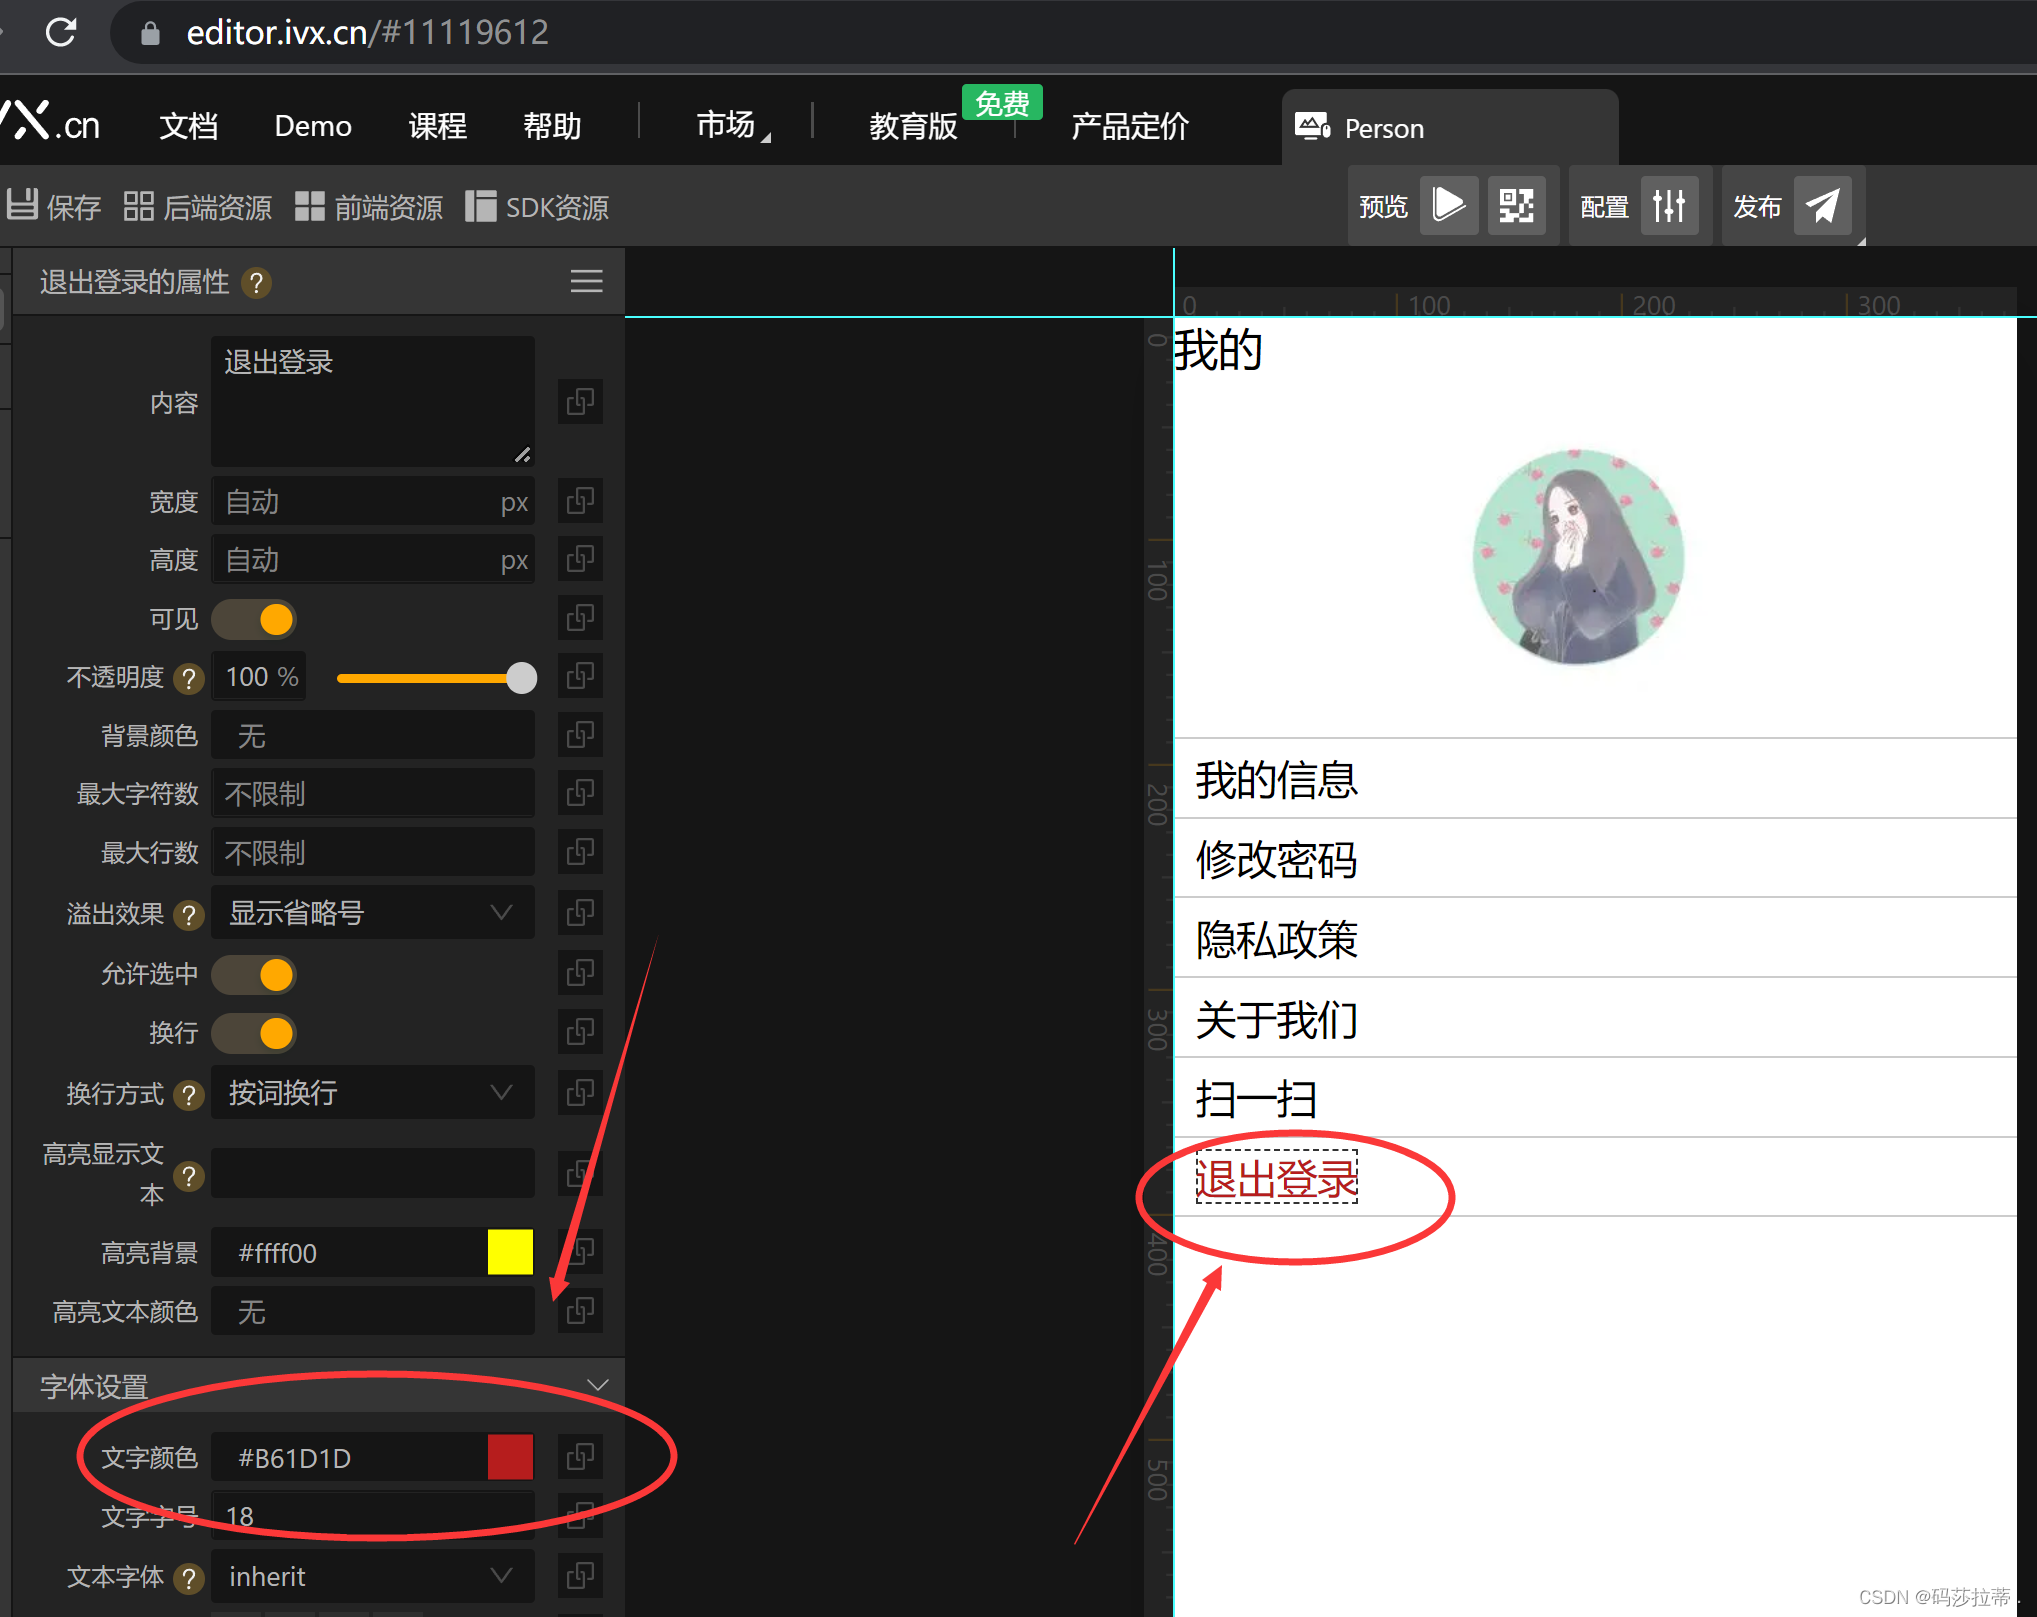Click the link icon for 不透明度 row
The image size is (2037, 1617).
[580, 676]
